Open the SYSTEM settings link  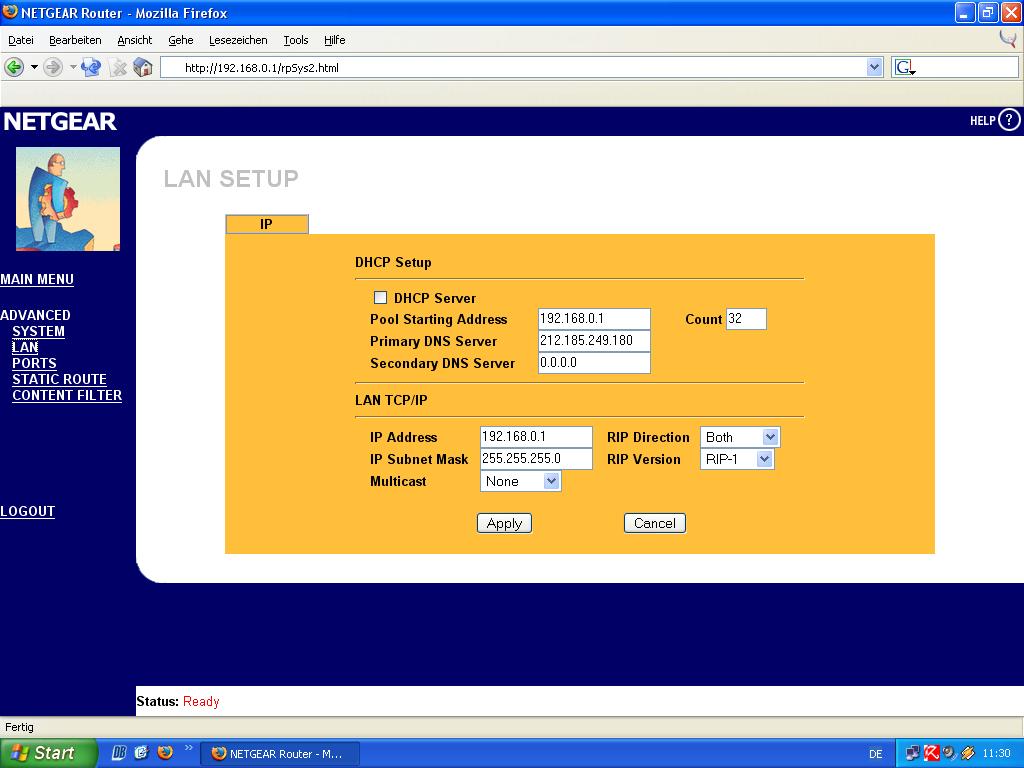39,331
